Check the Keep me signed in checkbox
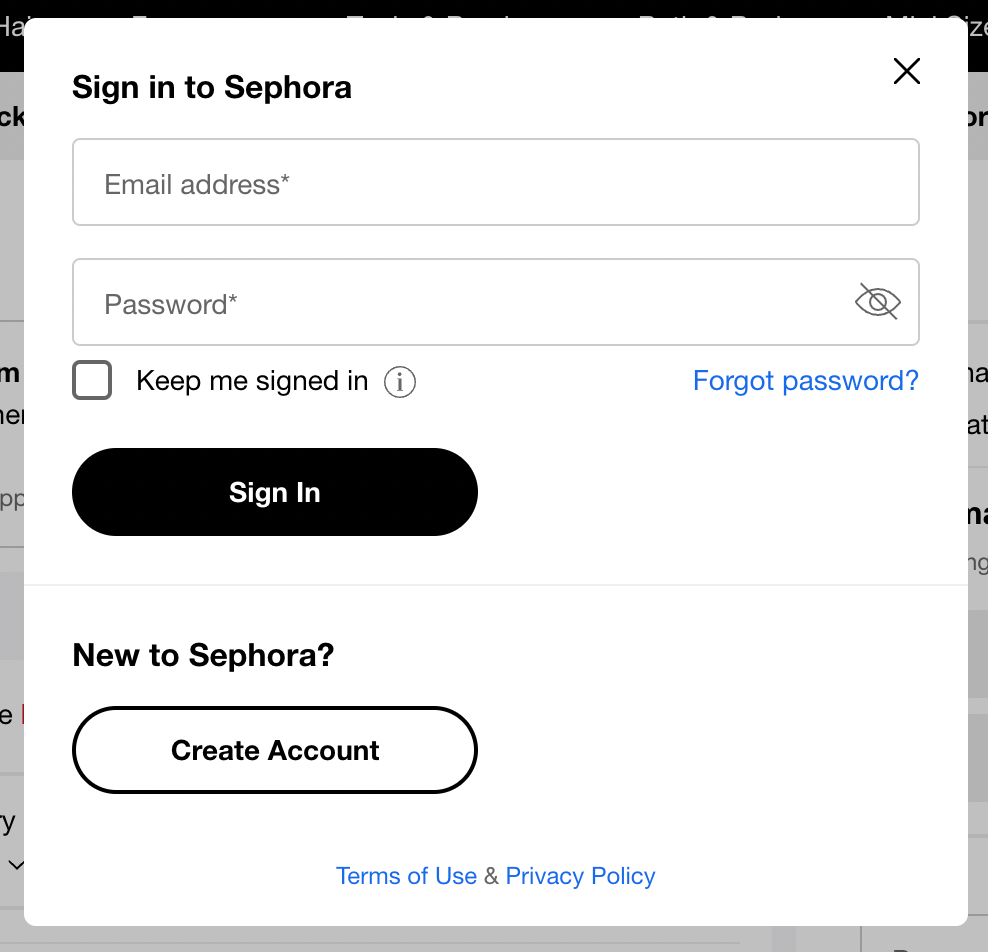 [x=92, y=380]
